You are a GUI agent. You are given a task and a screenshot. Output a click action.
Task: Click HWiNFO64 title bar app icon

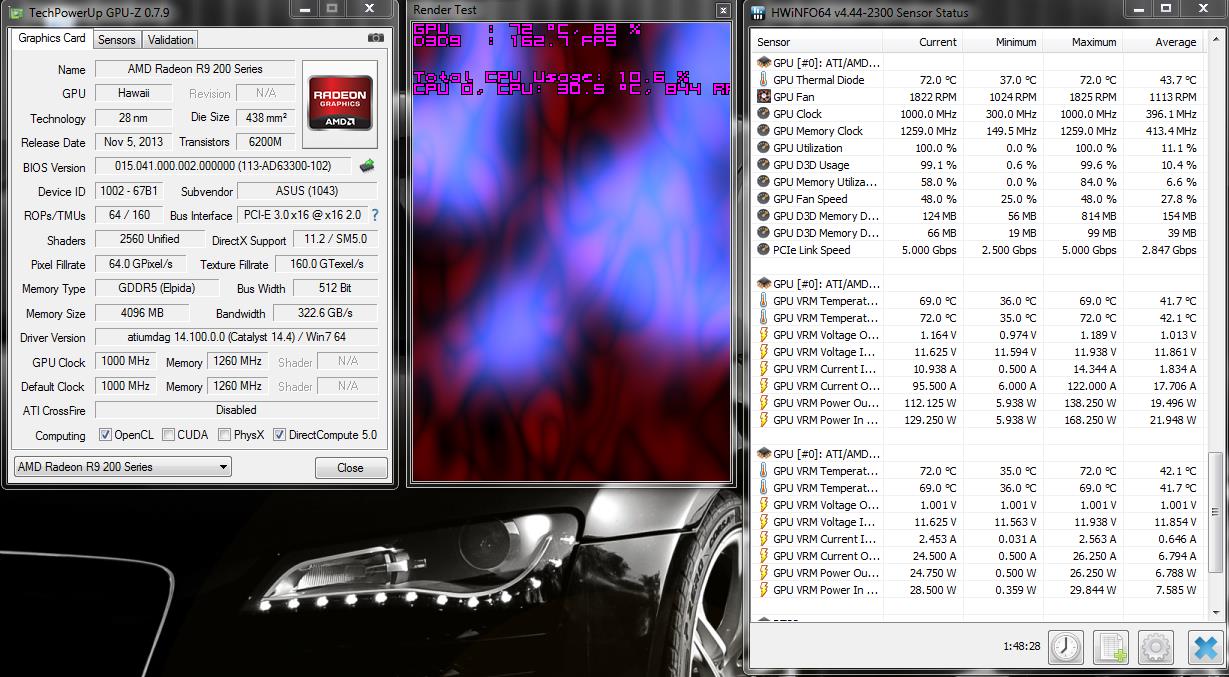(x=760, y=13)
